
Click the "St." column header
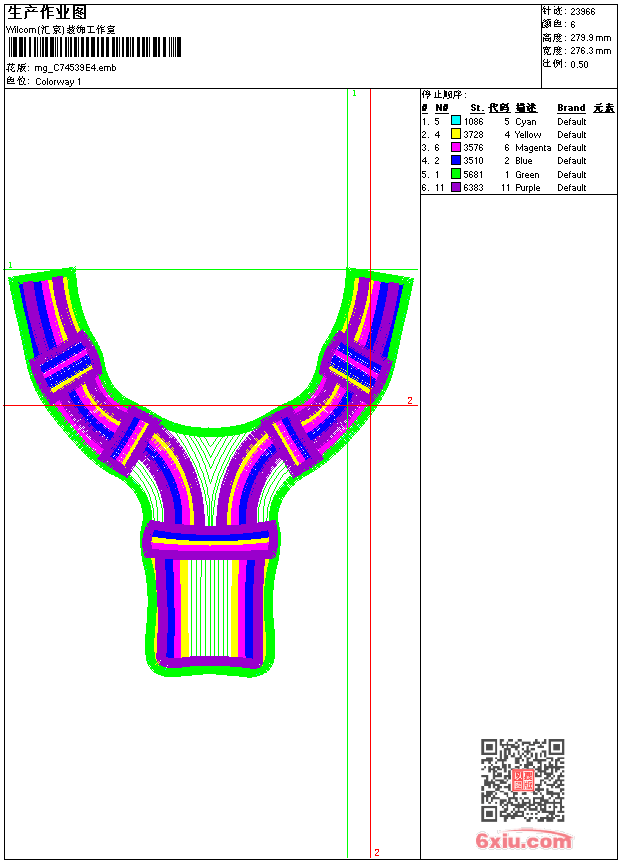coord(477,108)
